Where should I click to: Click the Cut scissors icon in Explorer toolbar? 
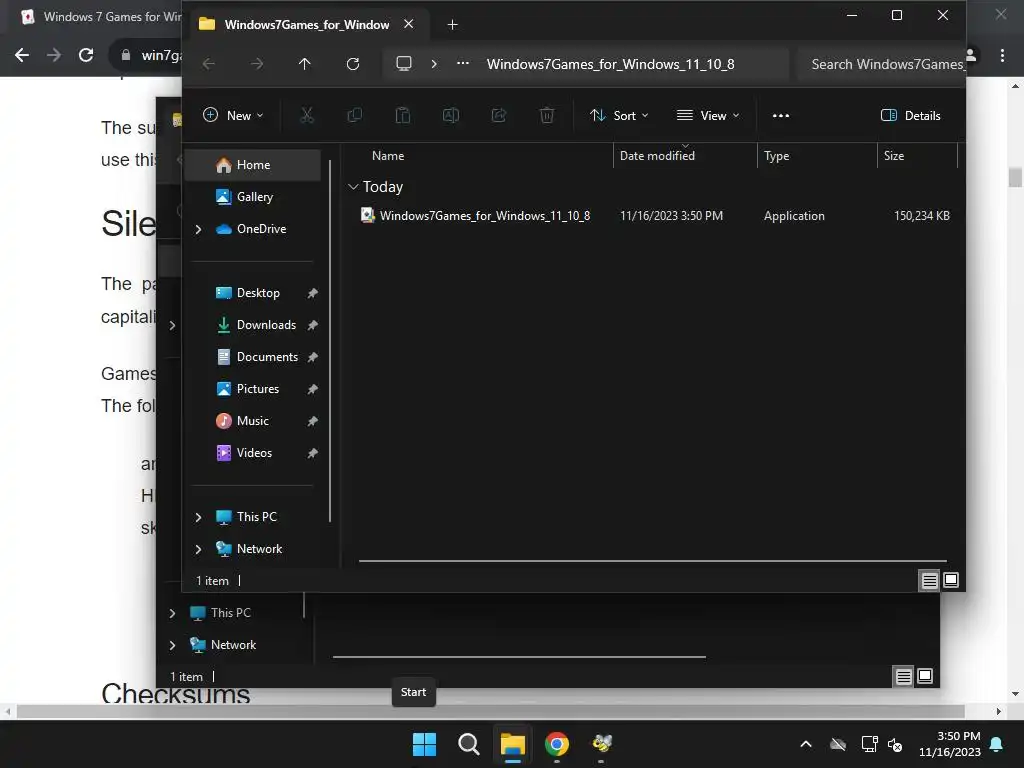(x=306, y=116)
